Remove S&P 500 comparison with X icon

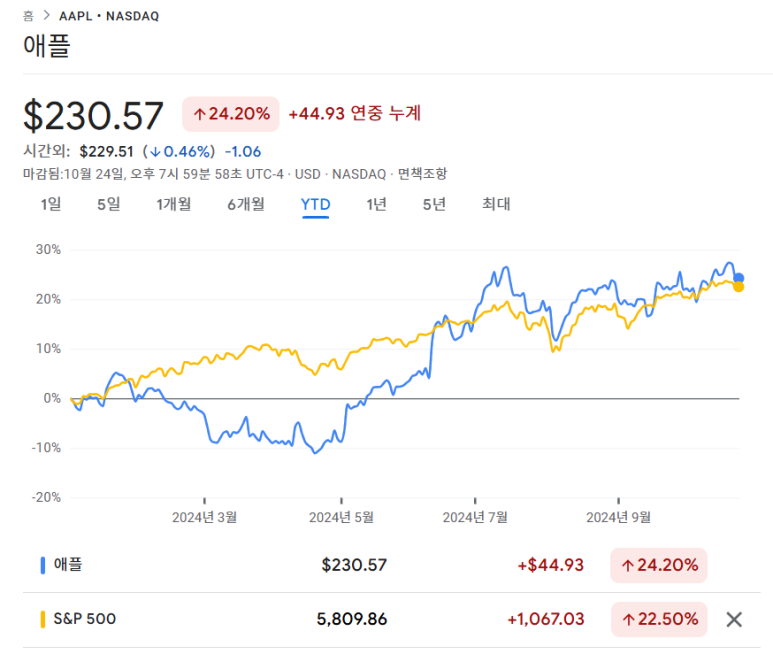click(x=734, y=620)
